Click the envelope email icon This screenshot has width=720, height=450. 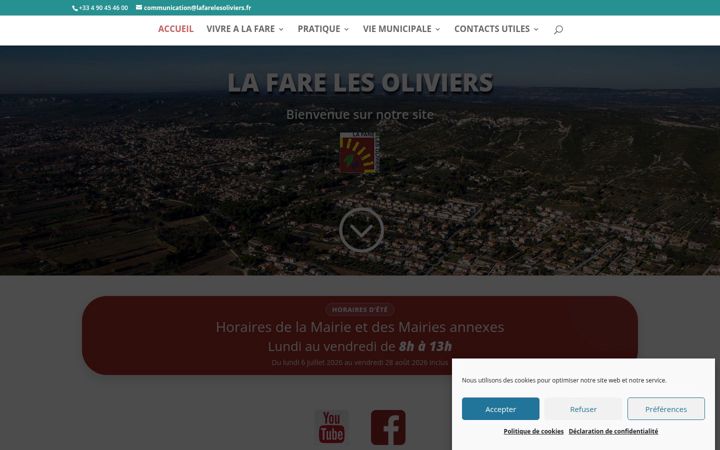click(139, 7)
